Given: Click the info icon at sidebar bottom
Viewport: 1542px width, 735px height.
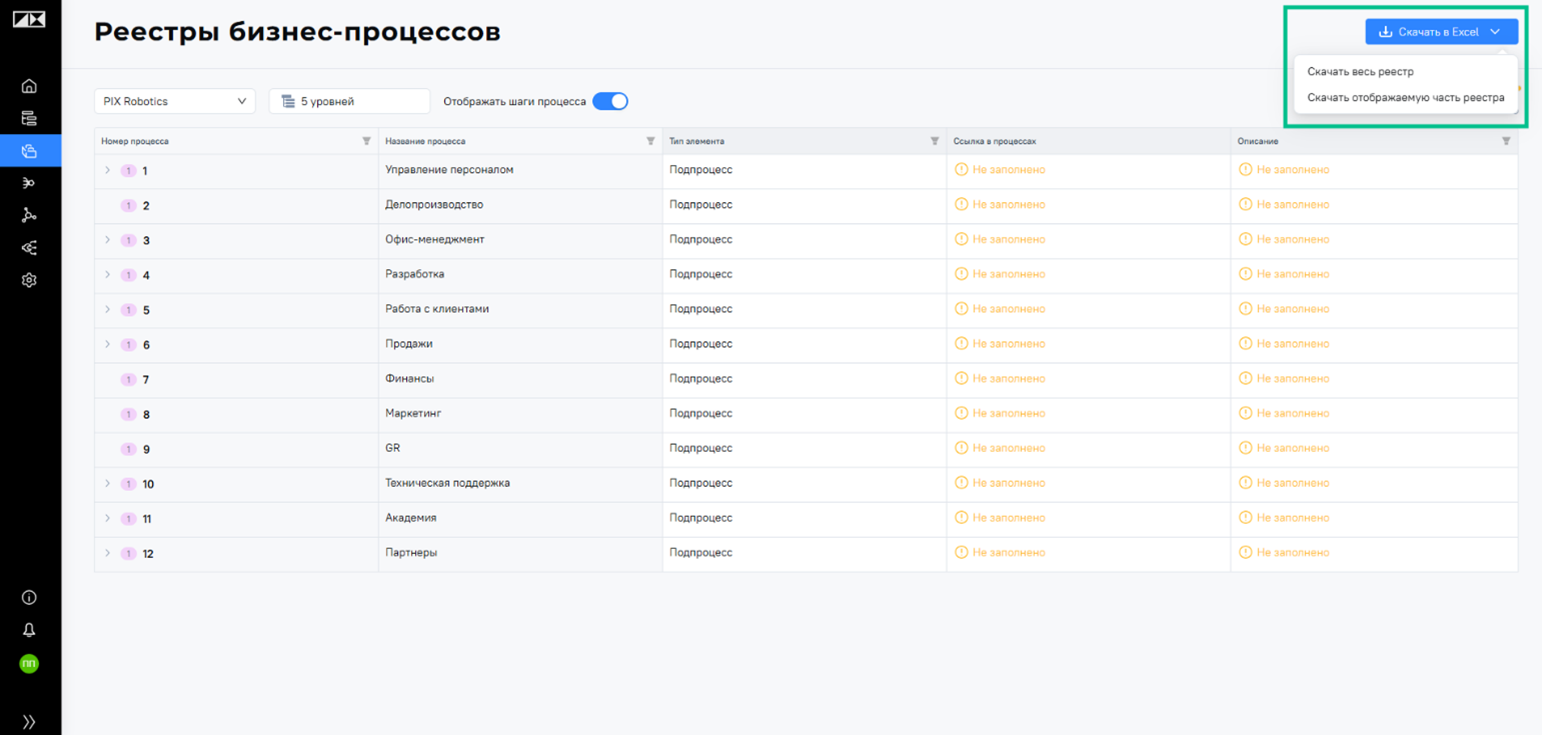Looking at the screenshot, I should coord(29,597).
